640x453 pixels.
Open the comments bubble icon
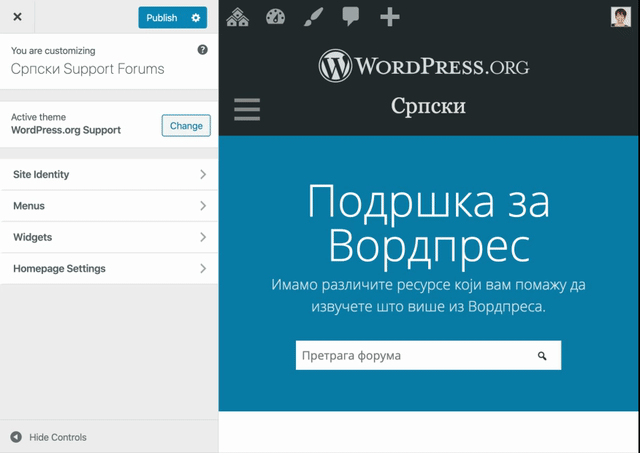tap(351, 17)
